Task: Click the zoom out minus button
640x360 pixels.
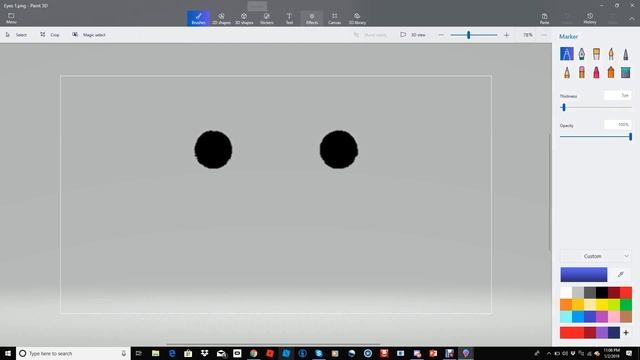Action: tap(441, 35)
